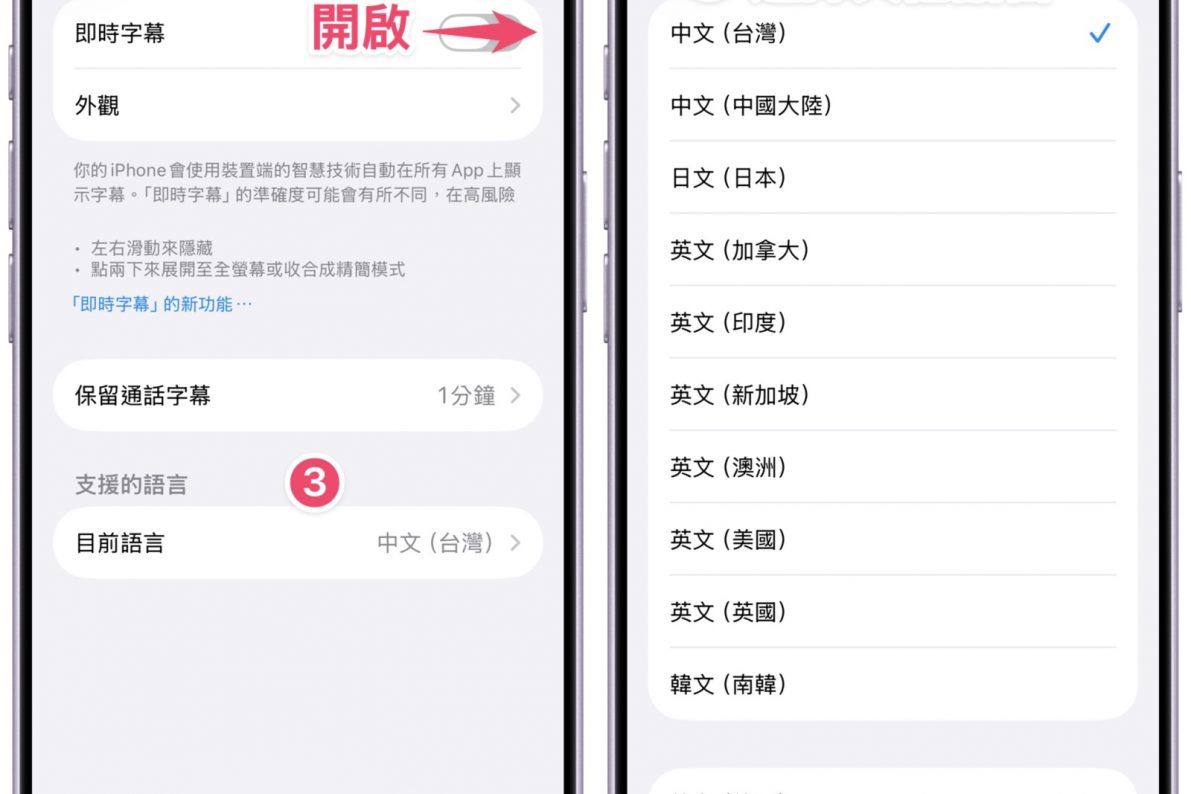Open the 外觀 settings row

click(298, 105)
